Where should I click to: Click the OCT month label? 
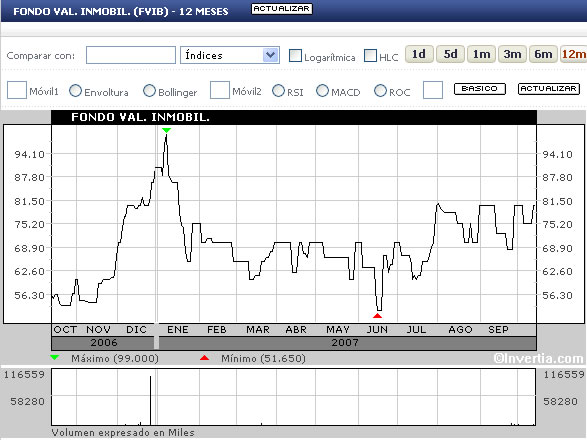coord(65,330)
